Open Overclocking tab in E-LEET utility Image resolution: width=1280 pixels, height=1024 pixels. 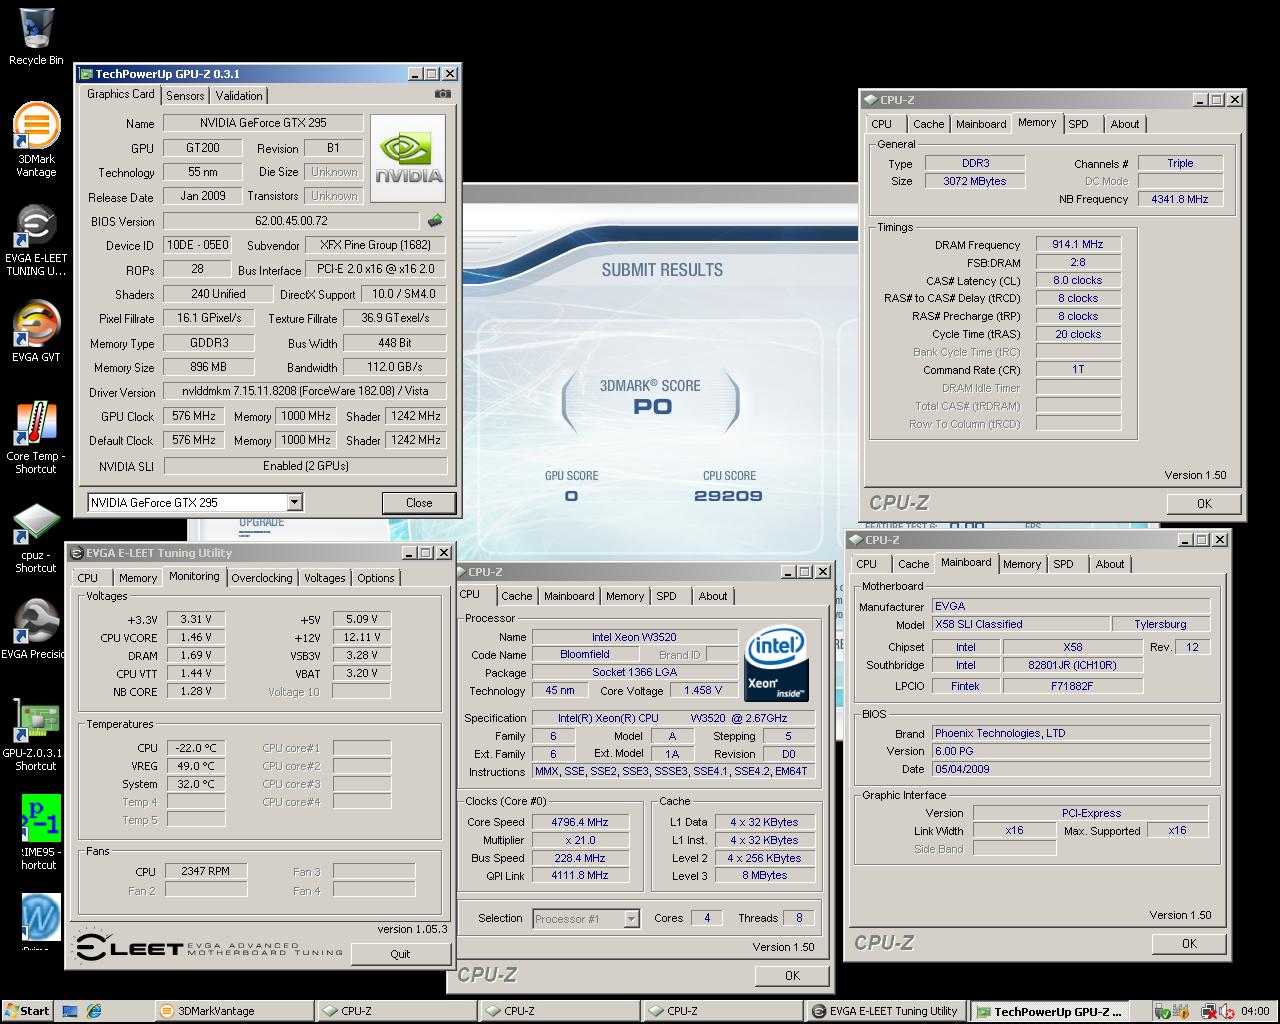(262, 578)
